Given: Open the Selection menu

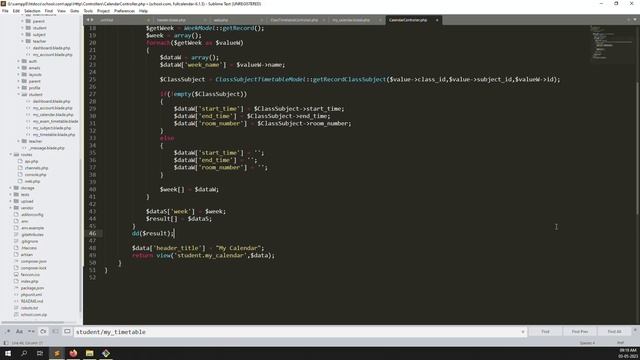Looking at the screenshot, I should point(32,11).
